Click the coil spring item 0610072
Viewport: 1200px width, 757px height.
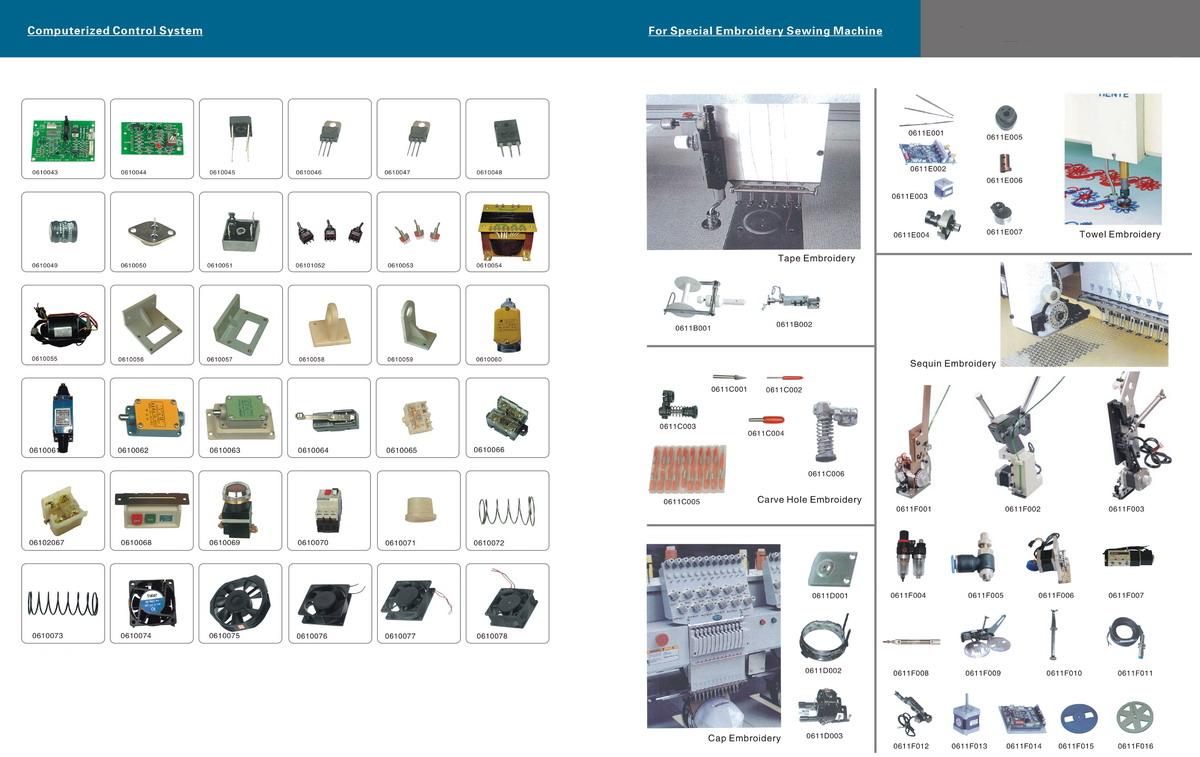(x=507, y=511)
